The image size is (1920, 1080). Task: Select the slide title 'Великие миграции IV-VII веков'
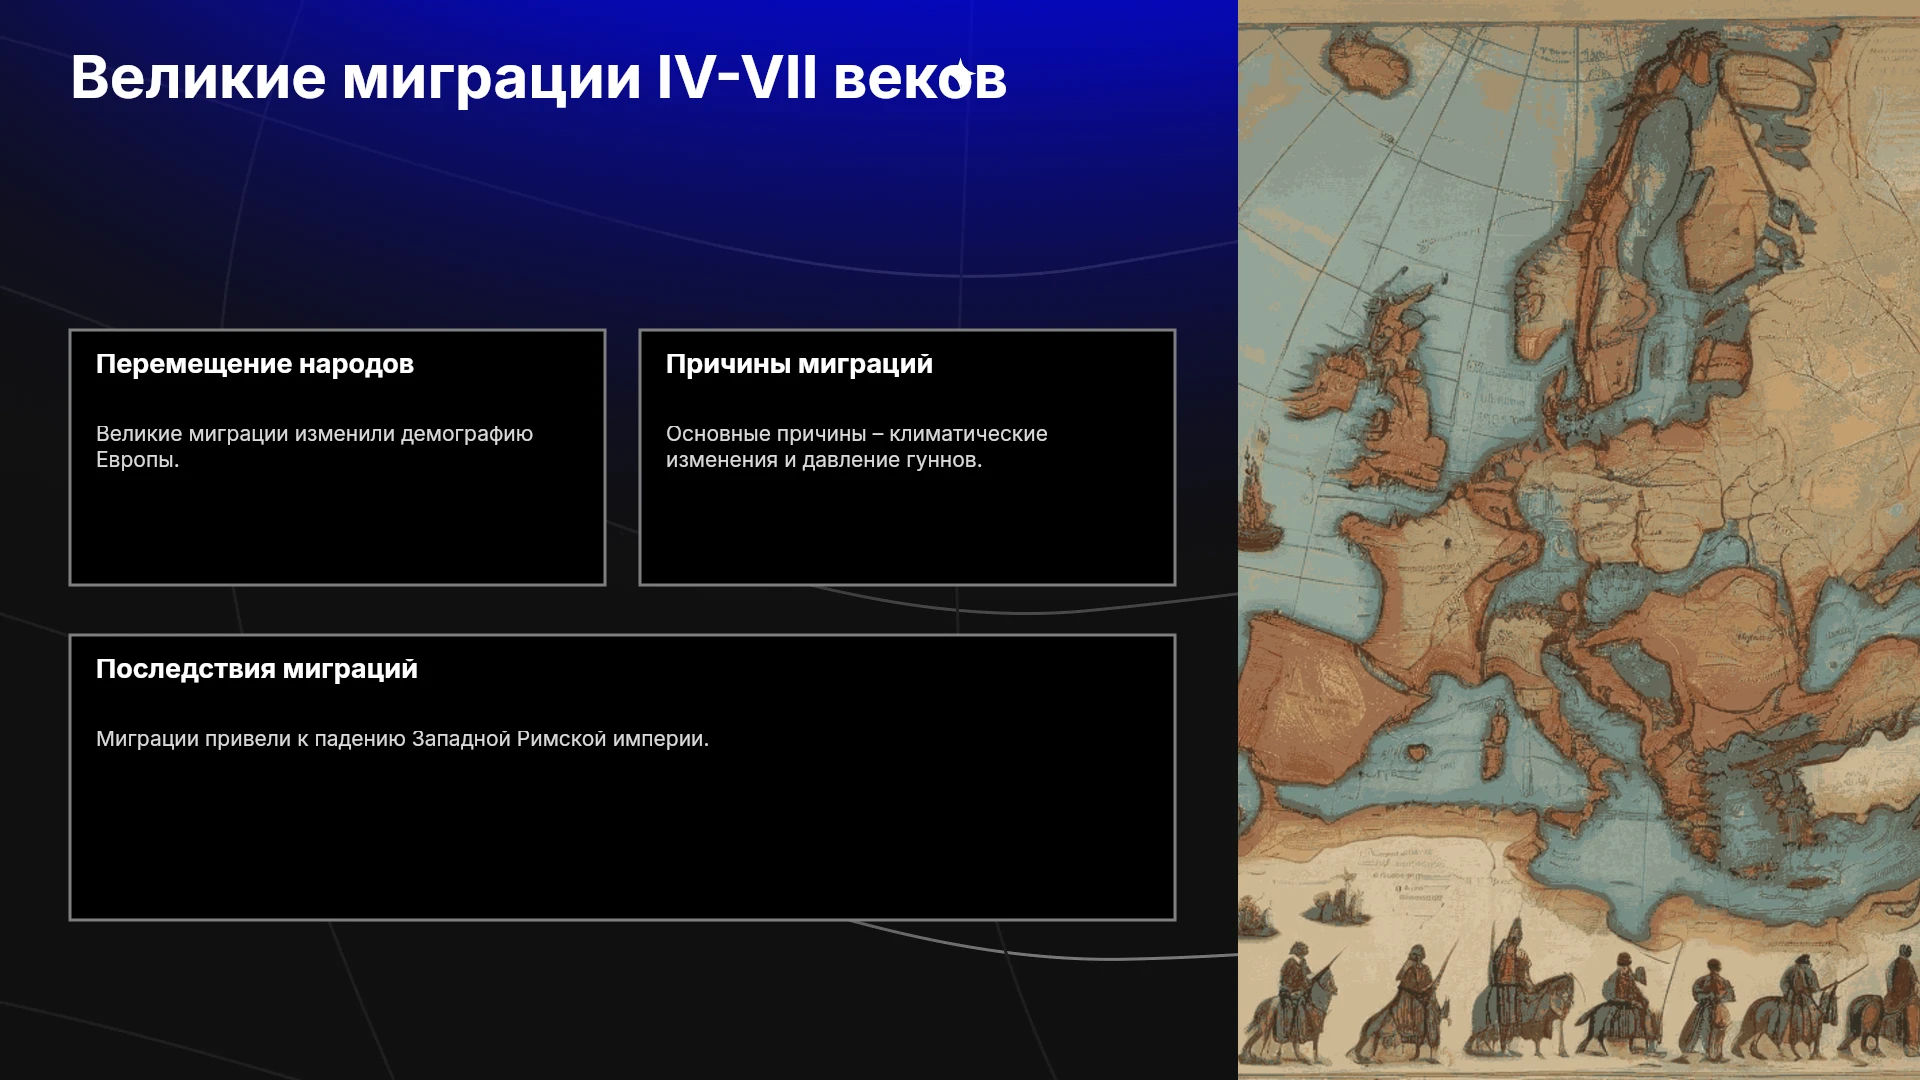(x=538, y=77)
